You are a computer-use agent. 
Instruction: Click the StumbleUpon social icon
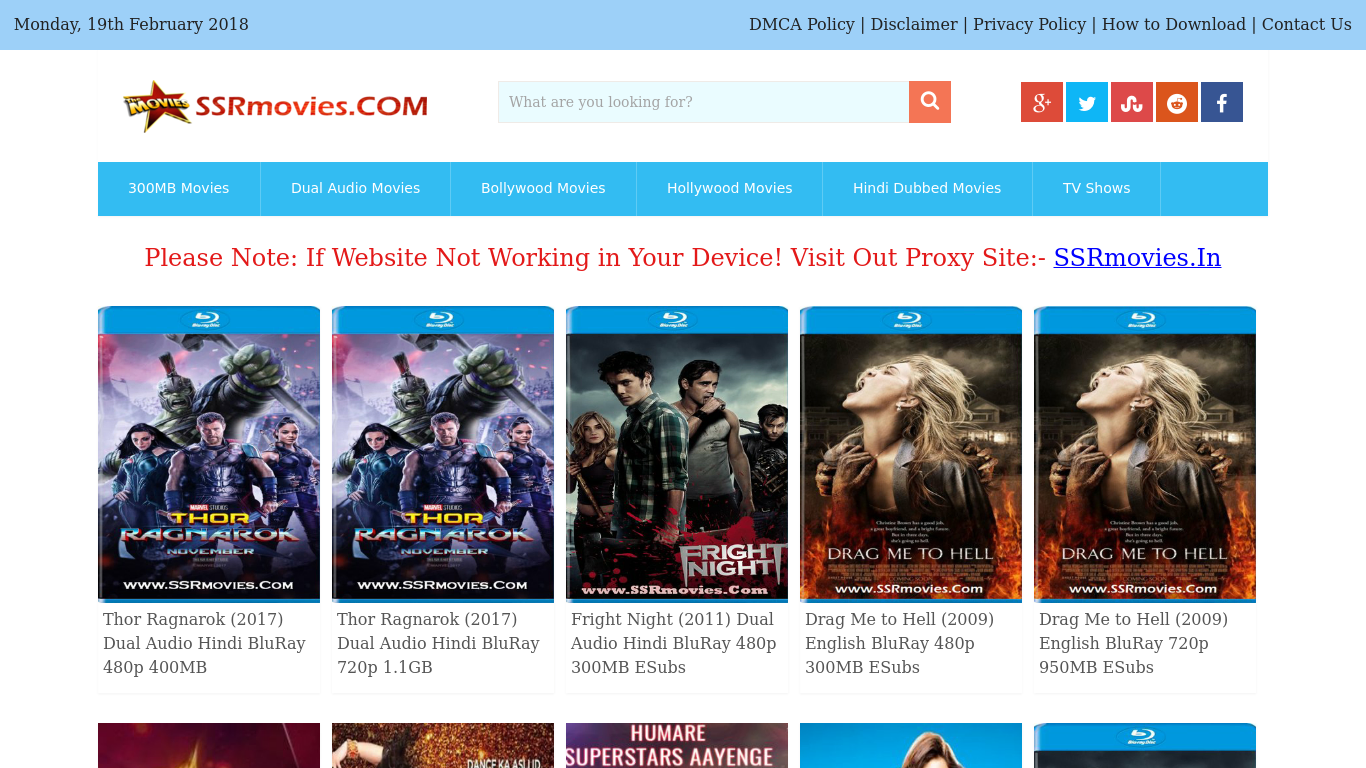coord(1132,102)
